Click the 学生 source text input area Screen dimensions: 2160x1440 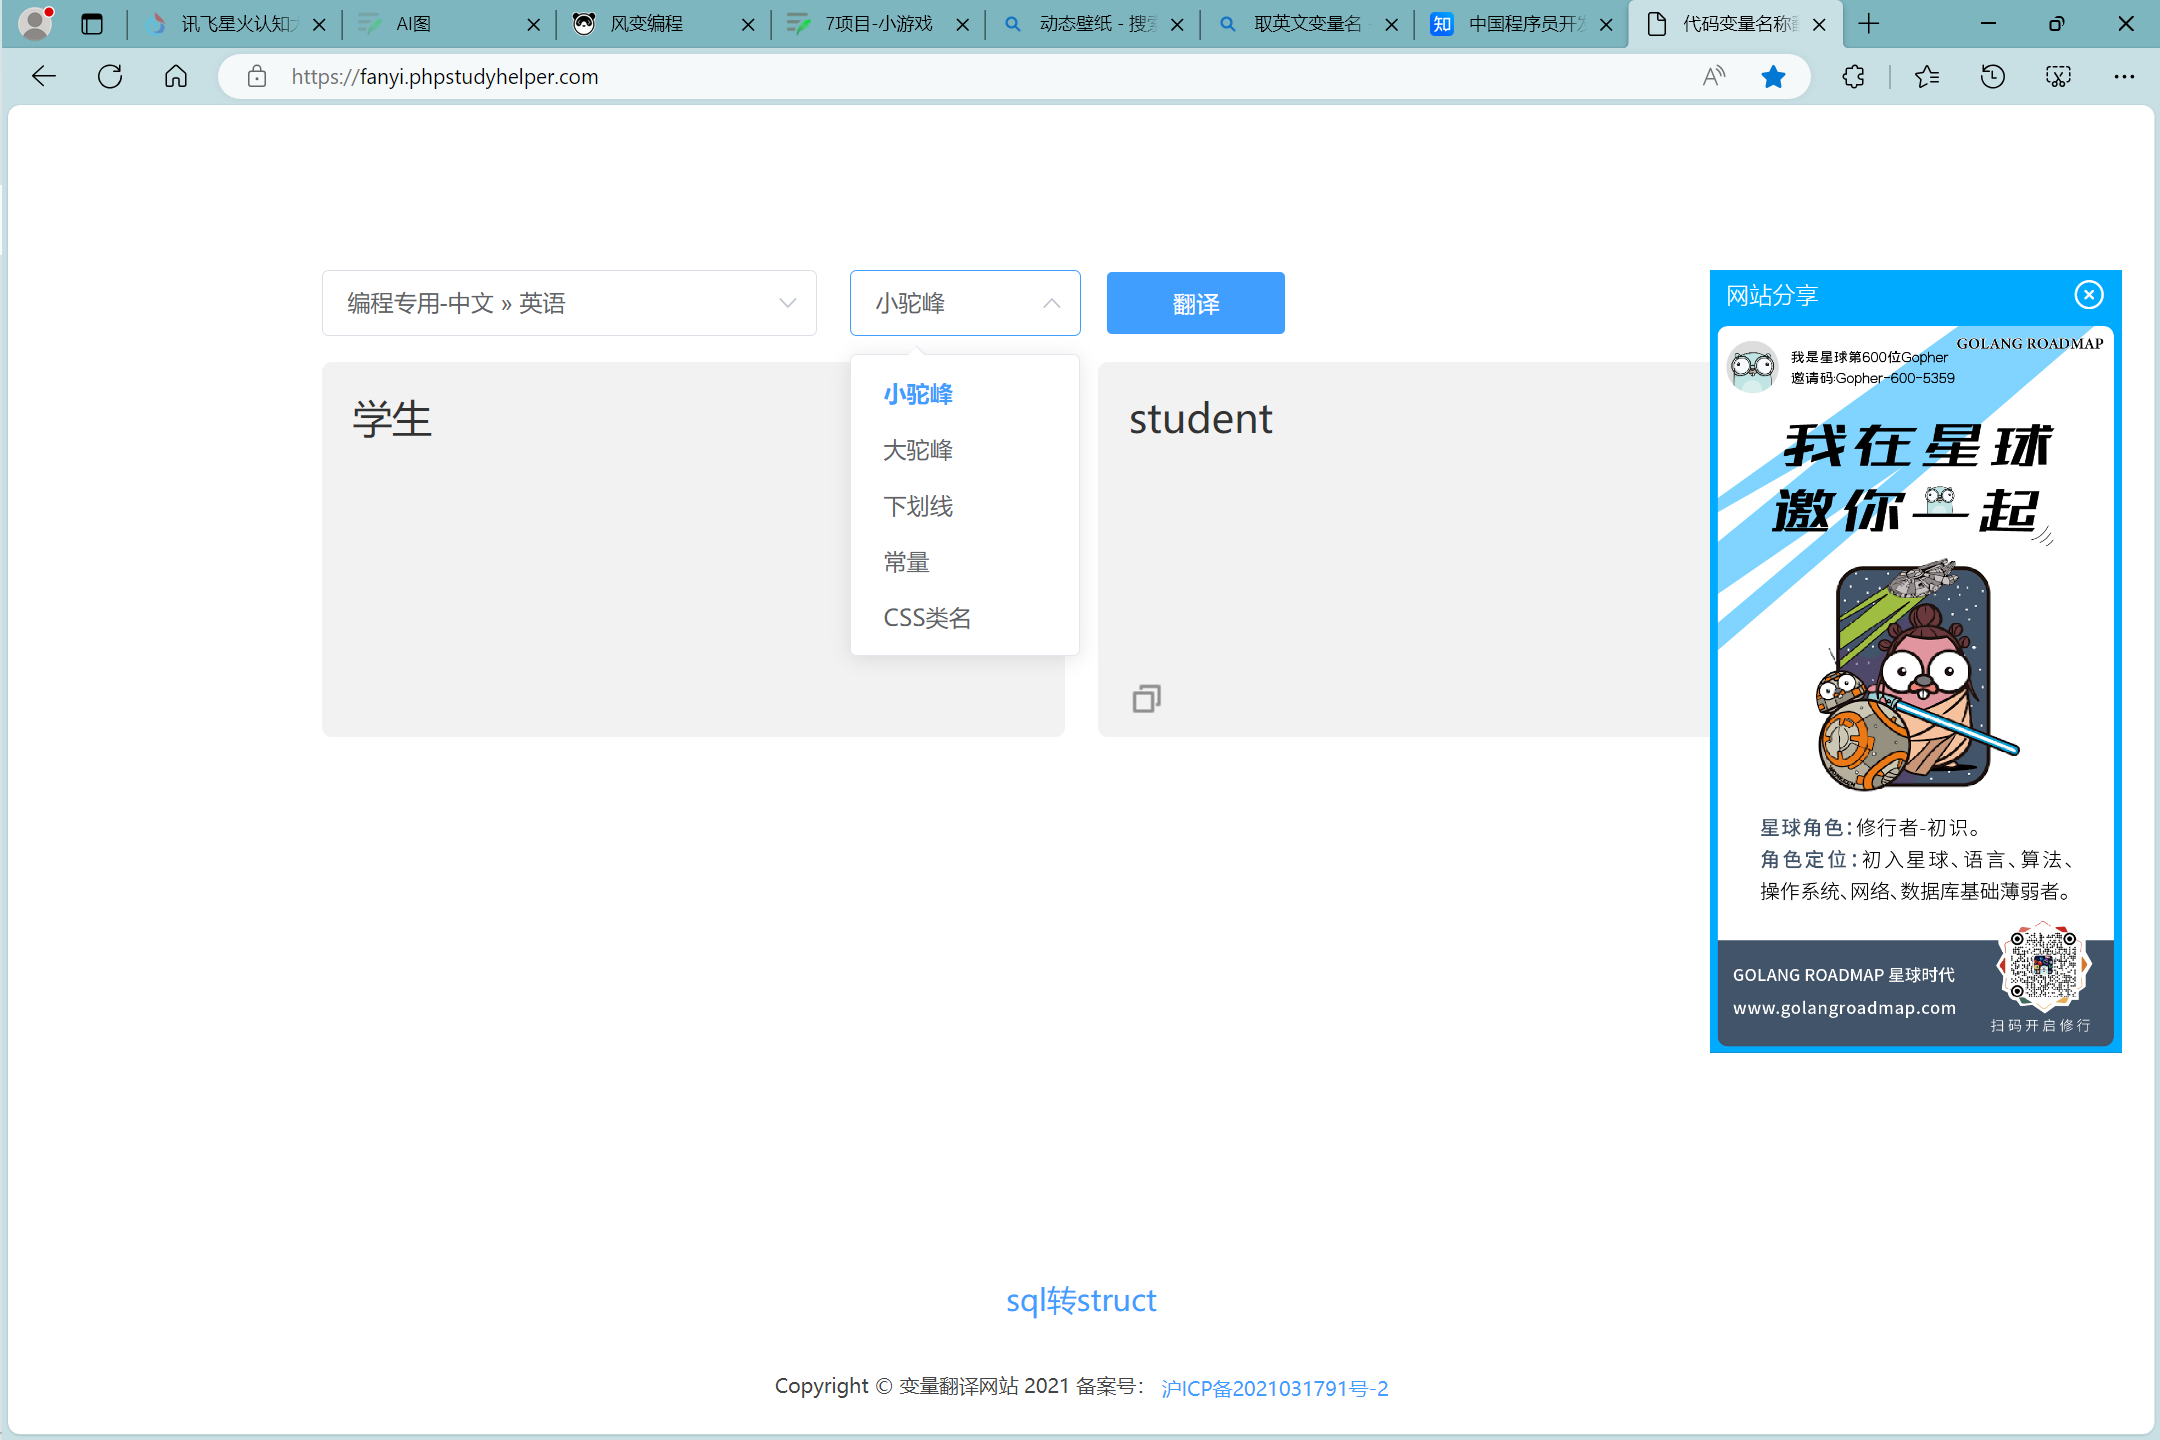click(590, 550)
